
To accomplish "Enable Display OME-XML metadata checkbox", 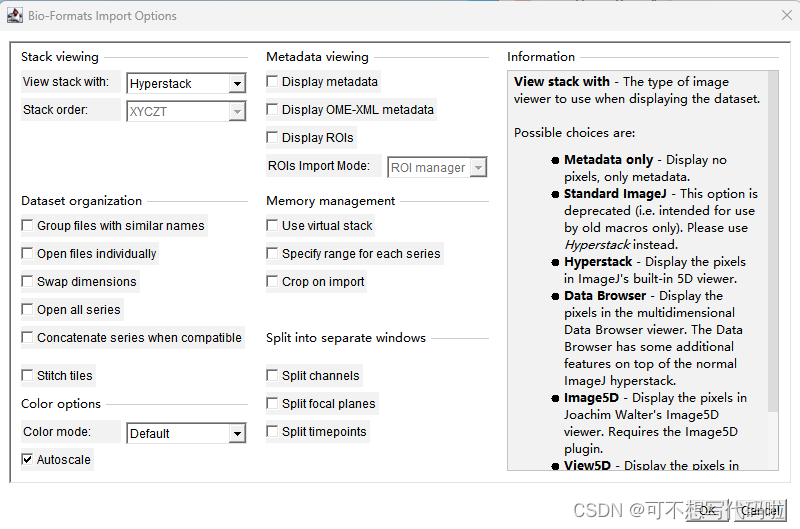I will pyautogui.click(x=272, y=109).
